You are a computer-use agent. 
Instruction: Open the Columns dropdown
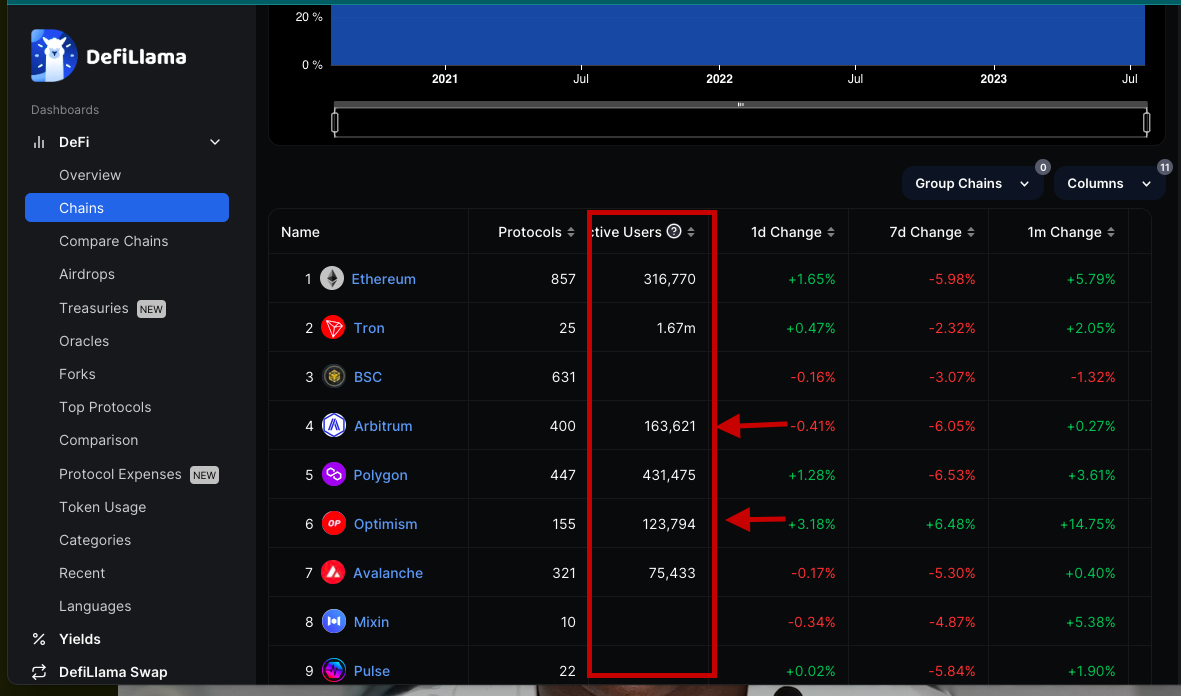[1109, 184]
